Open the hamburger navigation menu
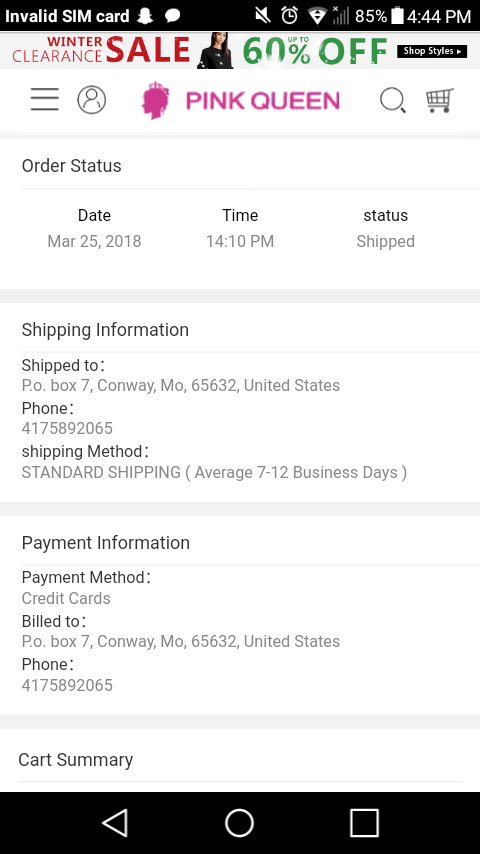Viewport: 480px width, 854px height. 45,100
